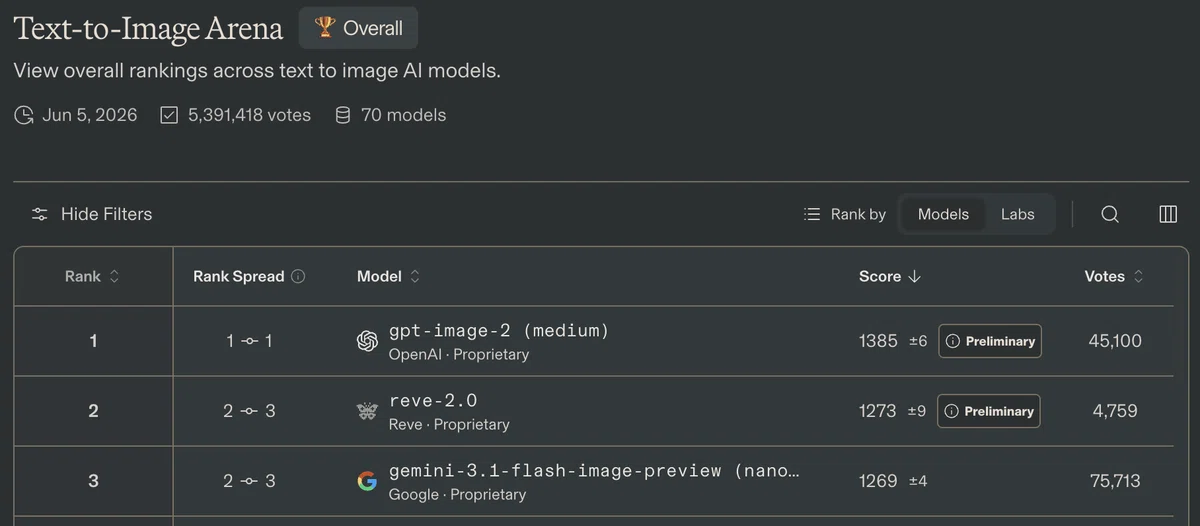Click the OpenAI logo for gpt-image-2
The image size is (1200, 526).
(x=367, y=341)
